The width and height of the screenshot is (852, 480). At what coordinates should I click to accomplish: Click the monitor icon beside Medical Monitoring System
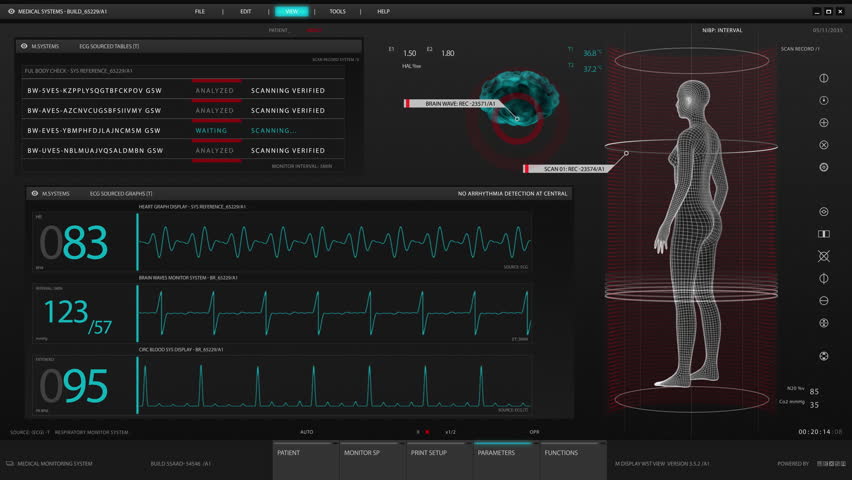pos(10,464)
